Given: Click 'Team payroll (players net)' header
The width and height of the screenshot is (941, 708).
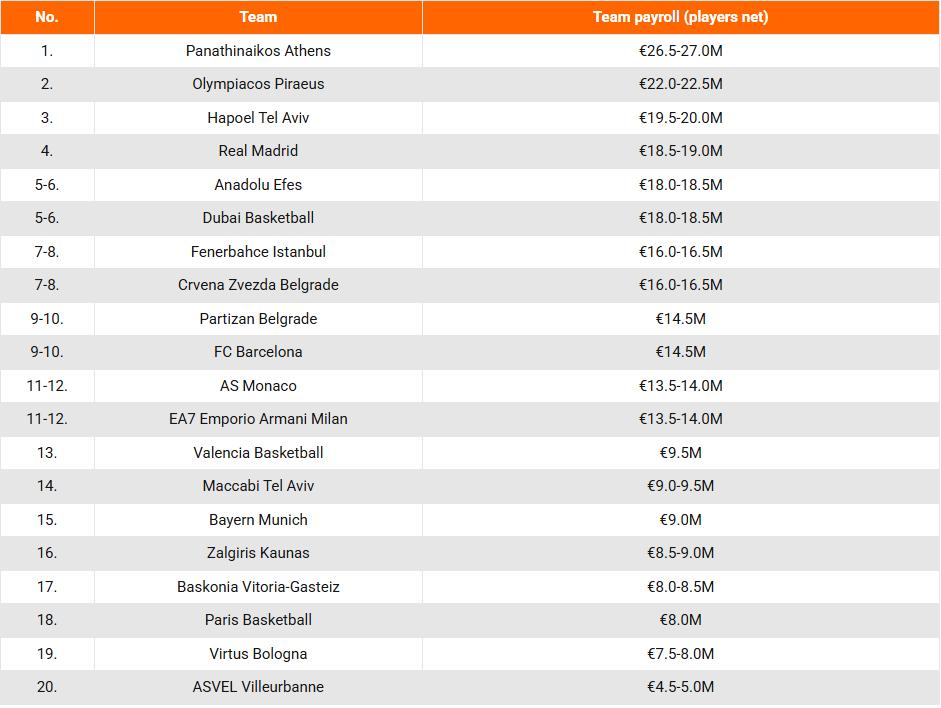Looking at the screenshot, I should [x=680, y=17].
